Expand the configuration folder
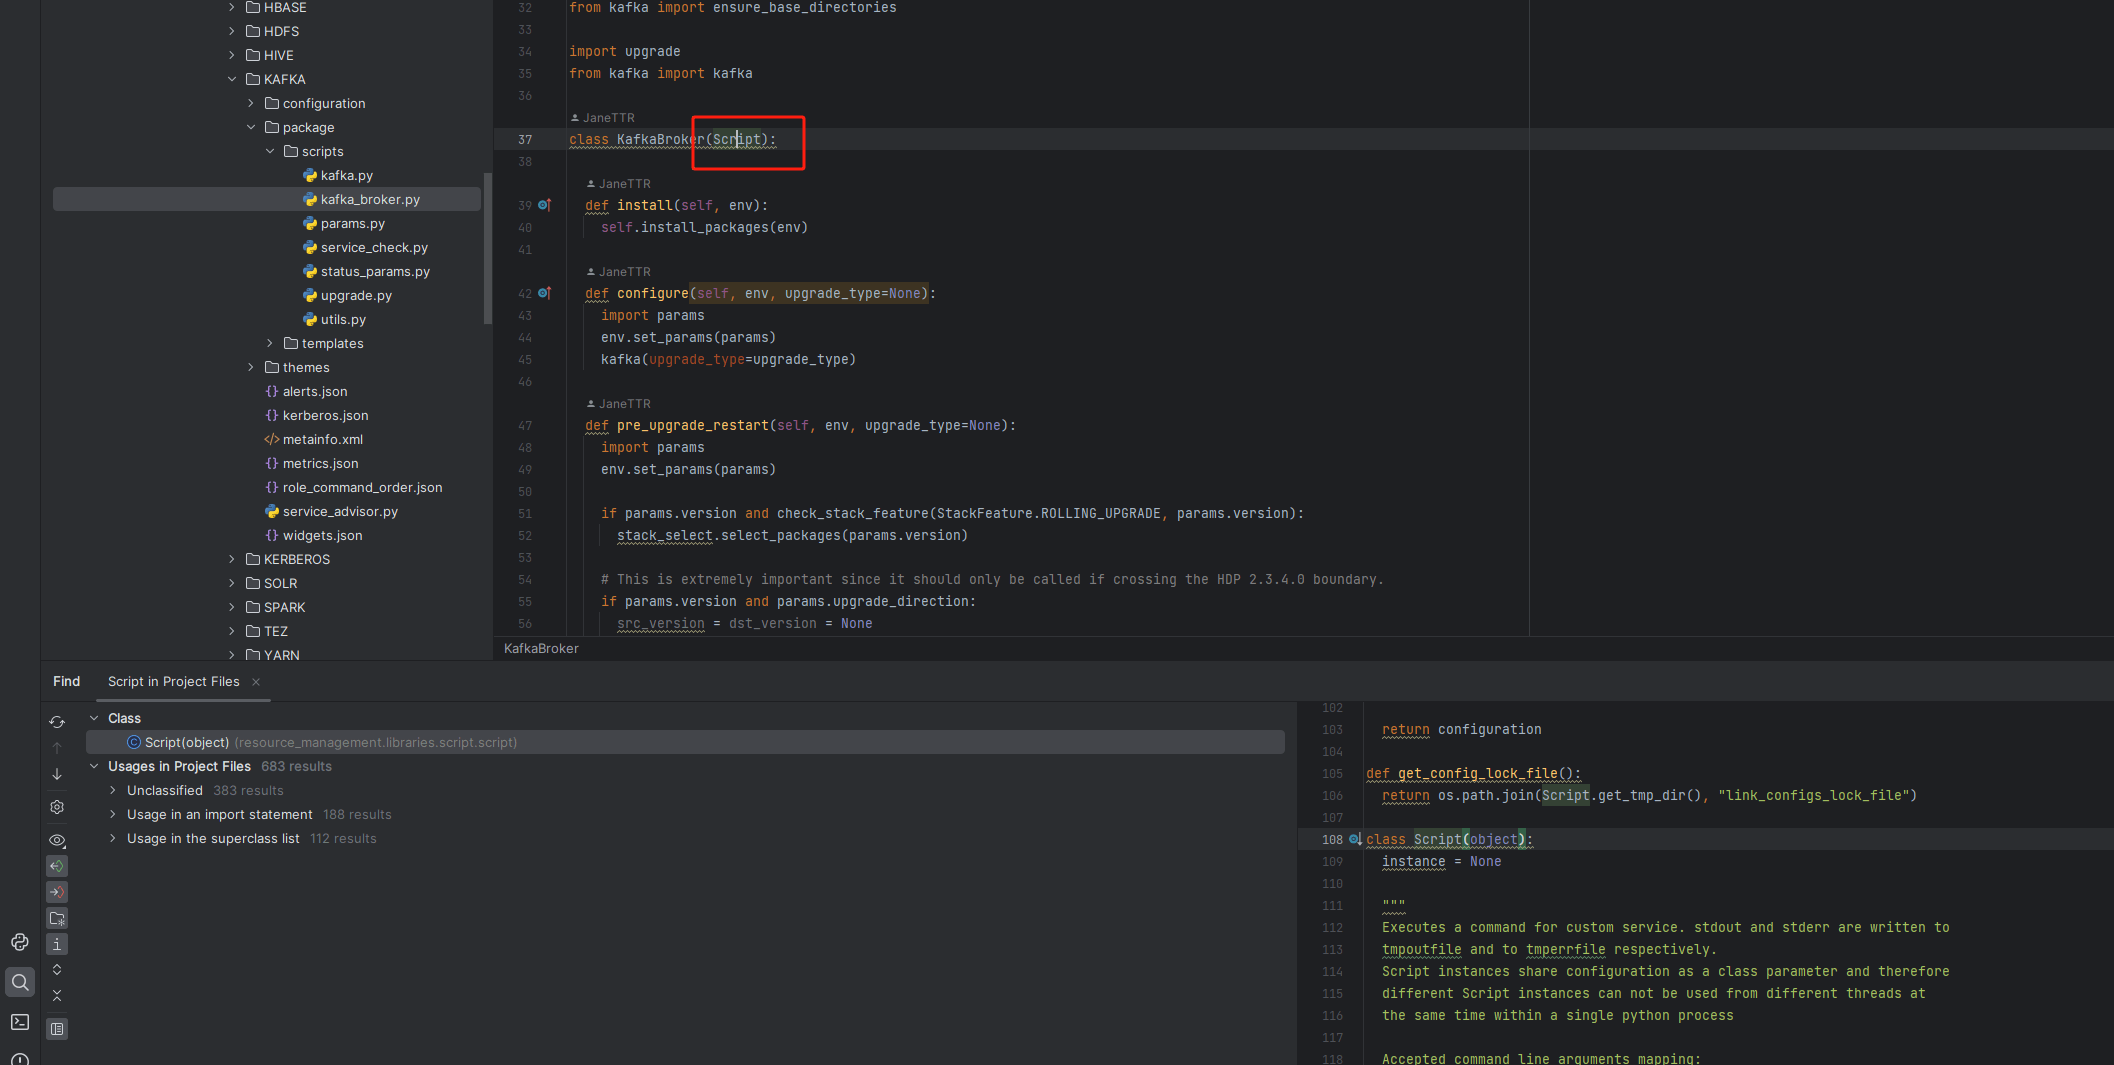The width and height of the screenshot is (2114, 1065). pyautogui.click(x=251, y=103)
